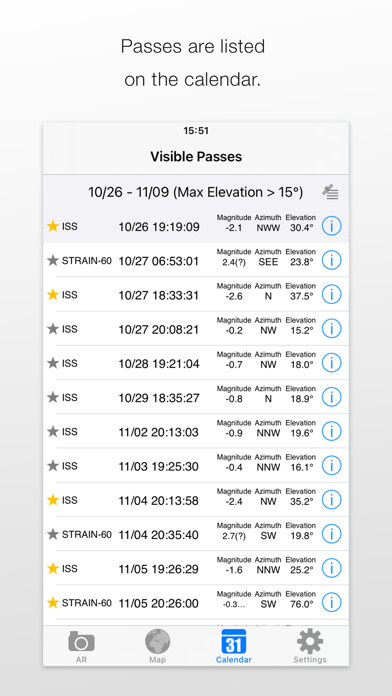Go to the Settings tab
The height and width of the screenshot is (696, 392).
(310, 646)
